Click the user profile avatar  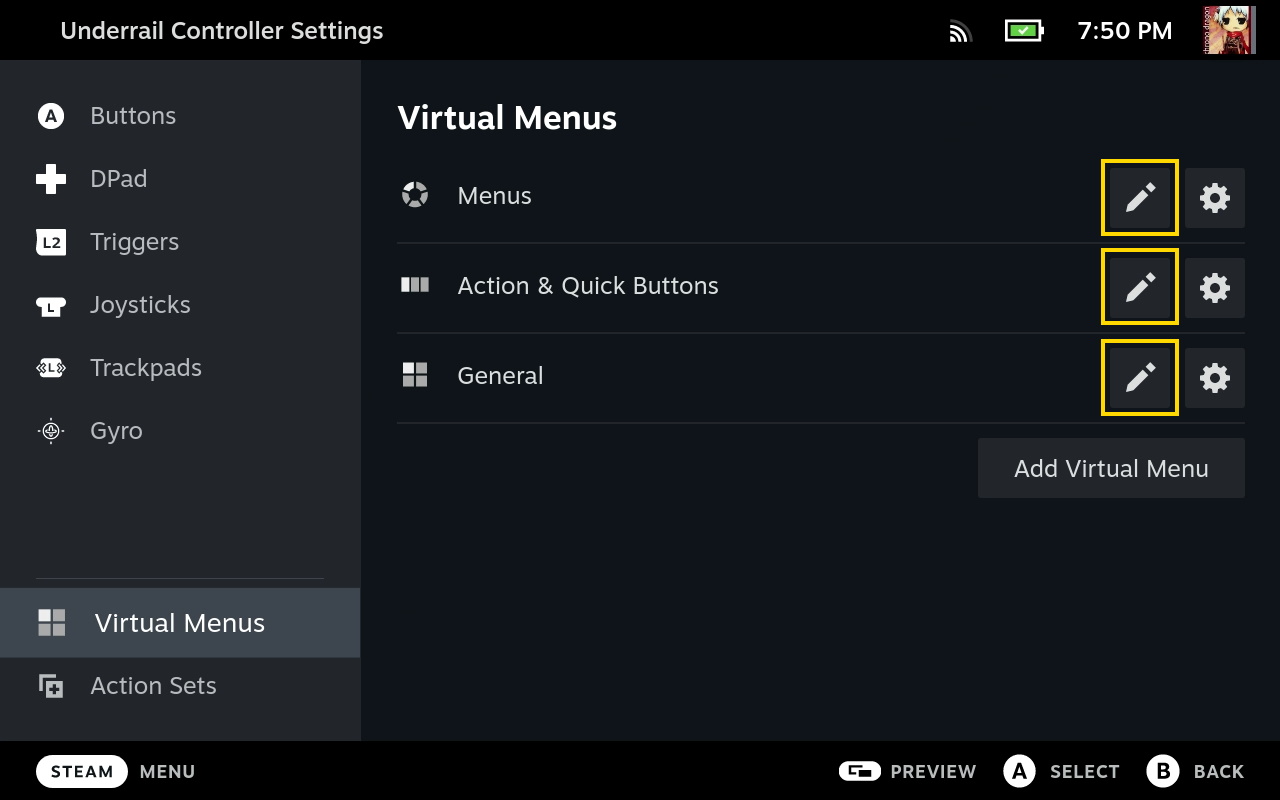point(1229,30)
